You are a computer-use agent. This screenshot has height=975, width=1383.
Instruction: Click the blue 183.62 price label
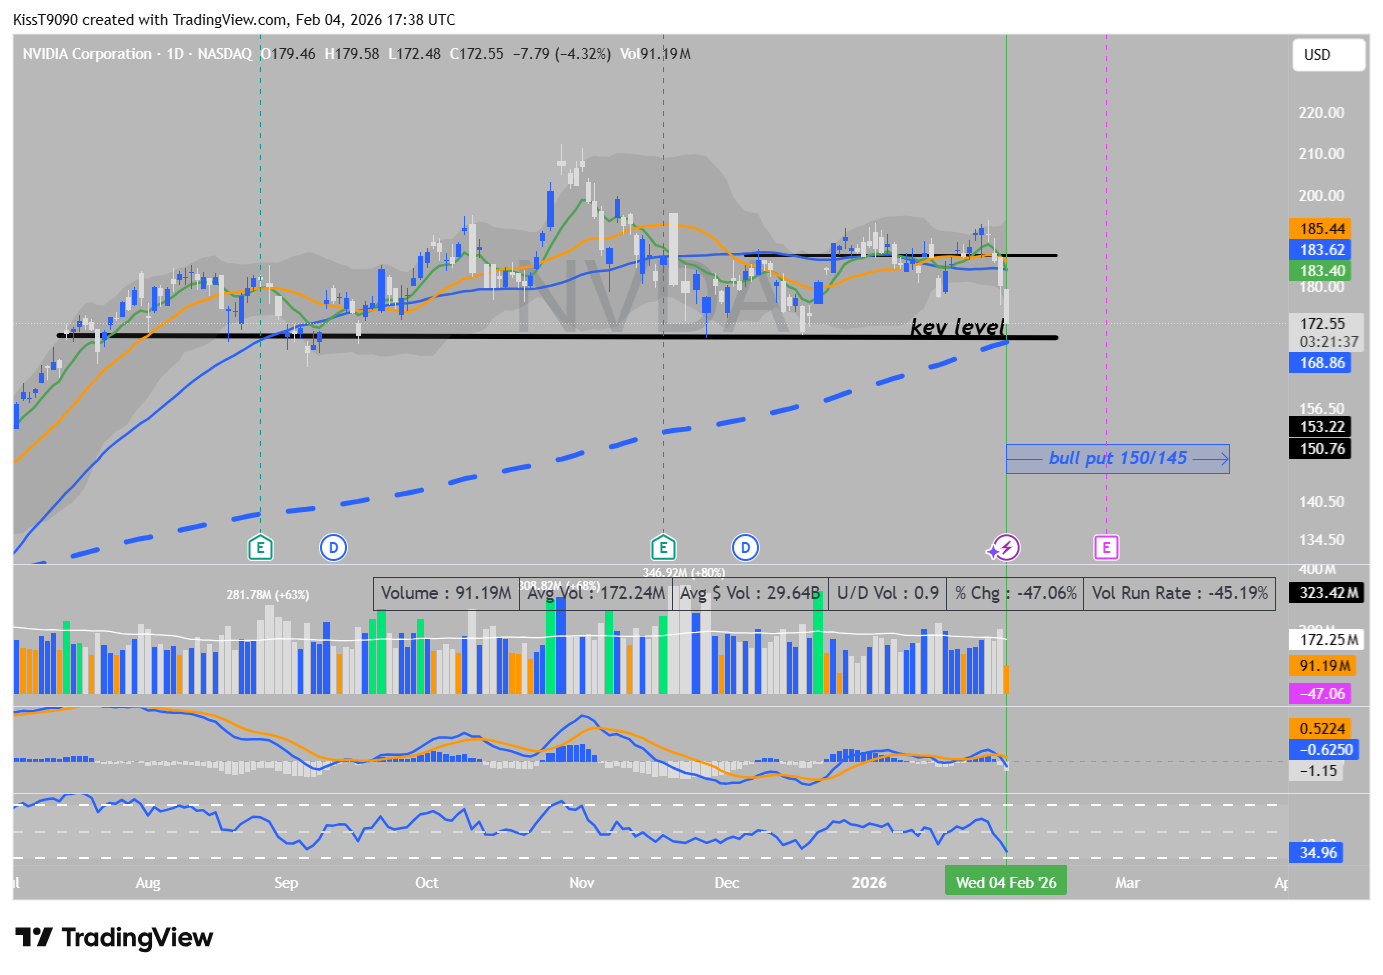[x=1320, y=250]
